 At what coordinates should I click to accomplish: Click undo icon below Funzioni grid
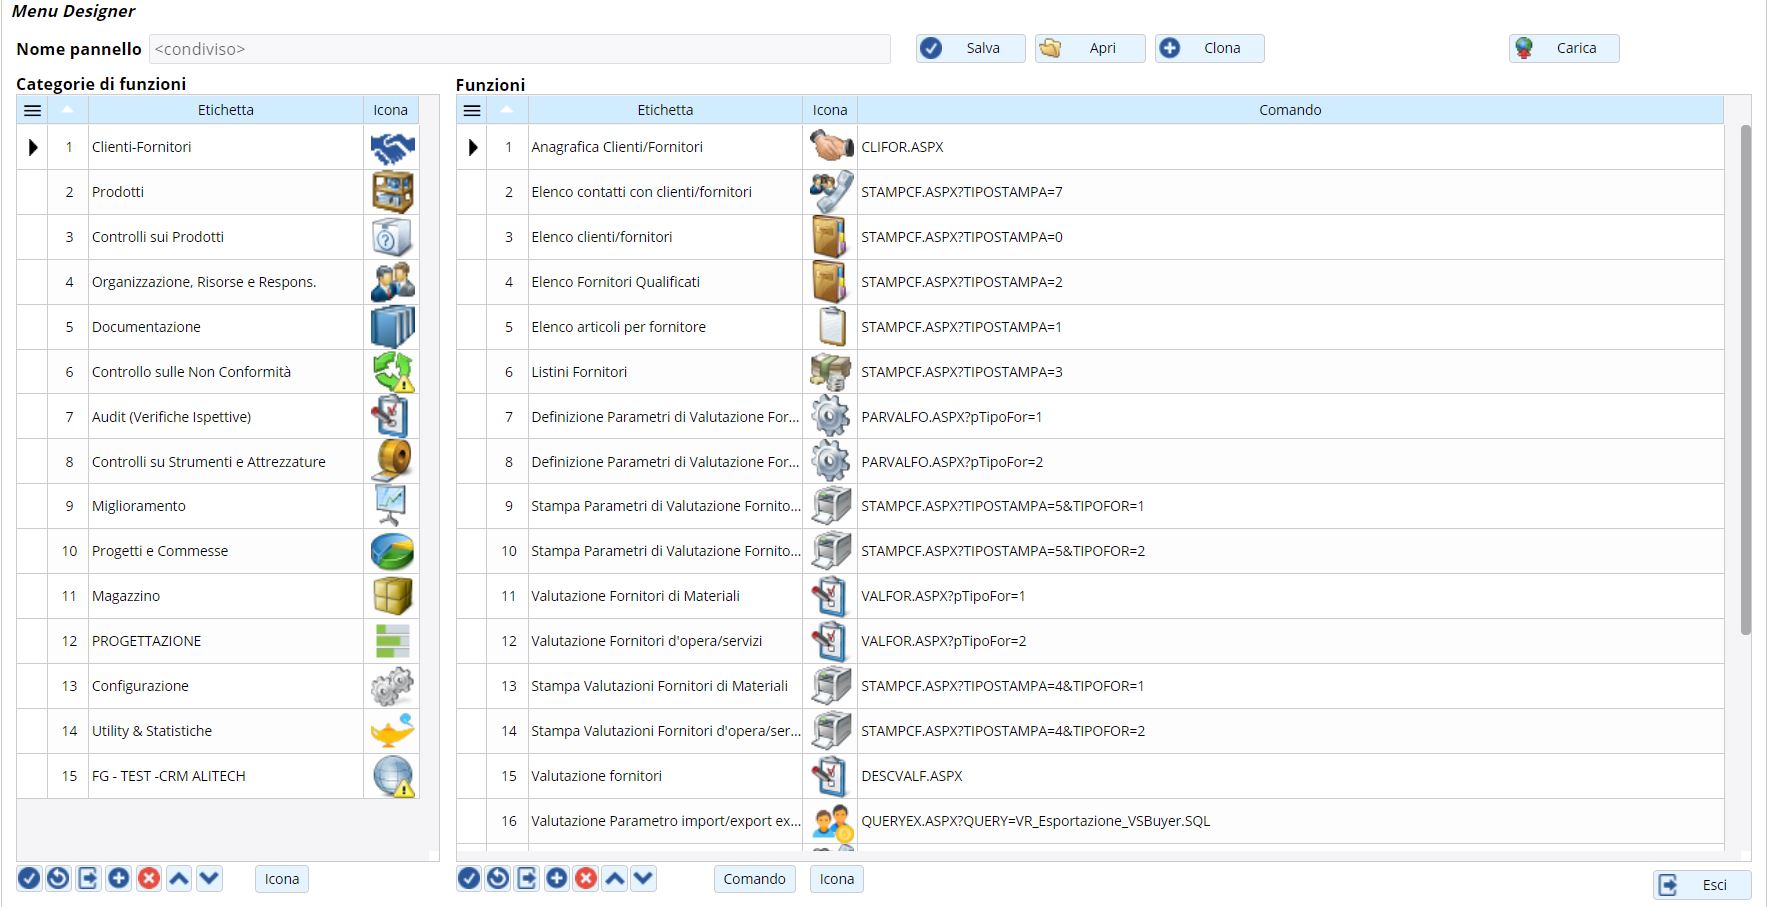[x=498, y=879]
